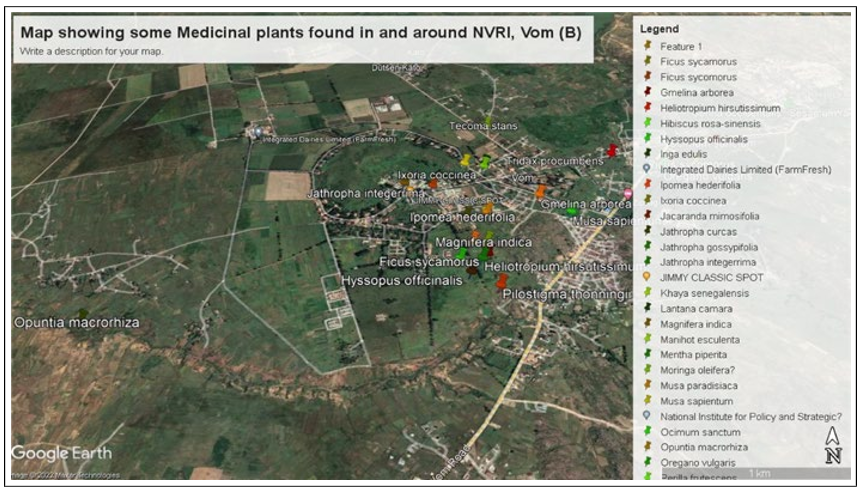Open National Institute for Policy and Strategic legend item
This screenshot has height=492, width=863.
(750, 416)
